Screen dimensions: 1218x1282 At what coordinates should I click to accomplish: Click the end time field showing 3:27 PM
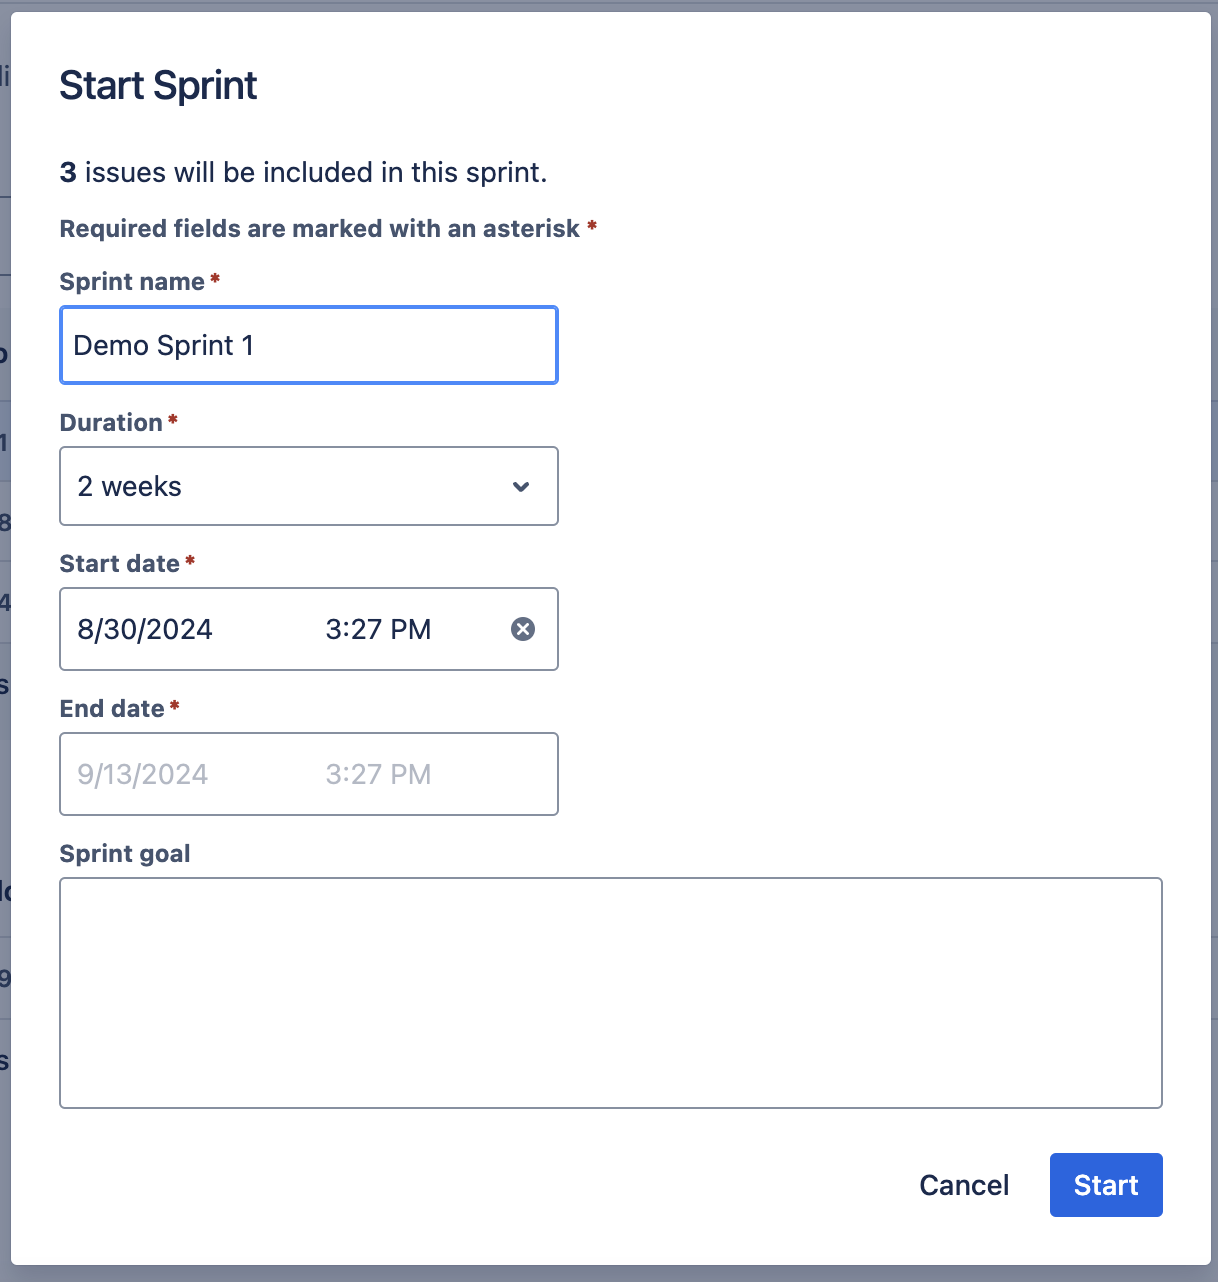[x=378, y=774]
